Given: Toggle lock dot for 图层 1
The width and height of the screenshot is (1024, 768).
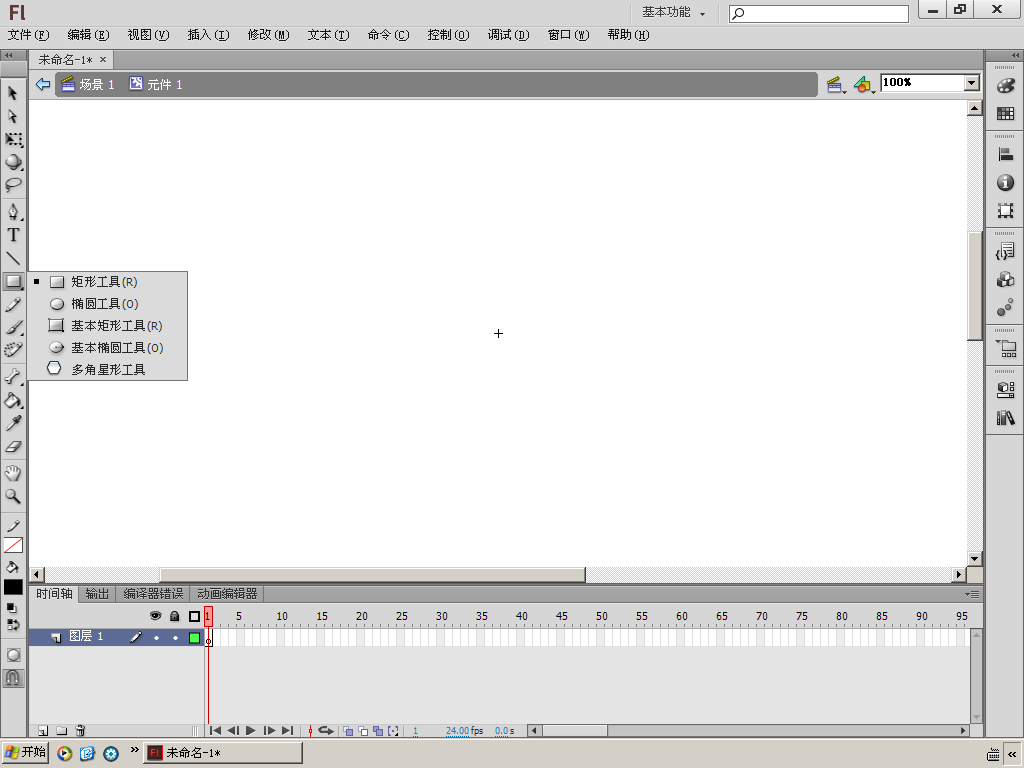Looking at the screenshot, I should tap(175, 637).
